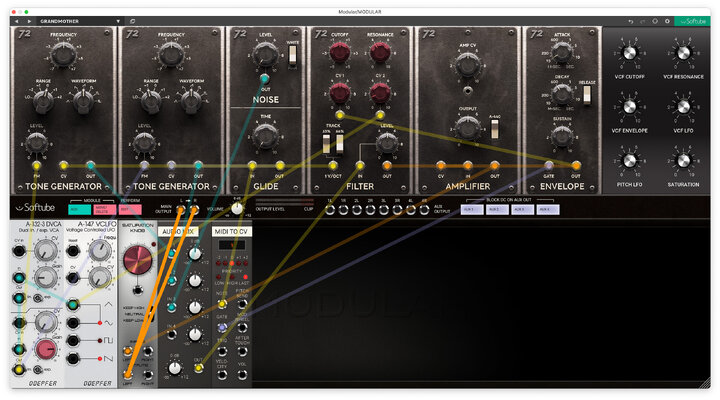Screen dimensions: 720x400
Task: Click the undo icon in the top bar
Action: [630, 21]
